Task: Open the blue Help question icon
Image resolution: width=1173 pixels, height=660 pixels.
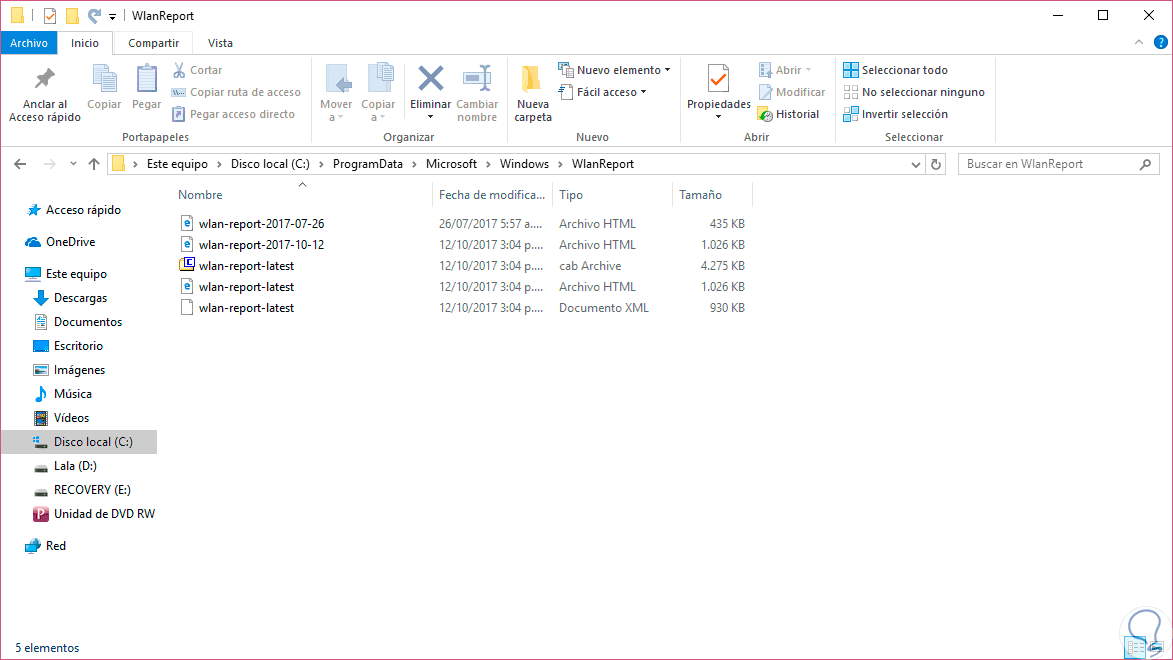Action: tap(1160, 43)
